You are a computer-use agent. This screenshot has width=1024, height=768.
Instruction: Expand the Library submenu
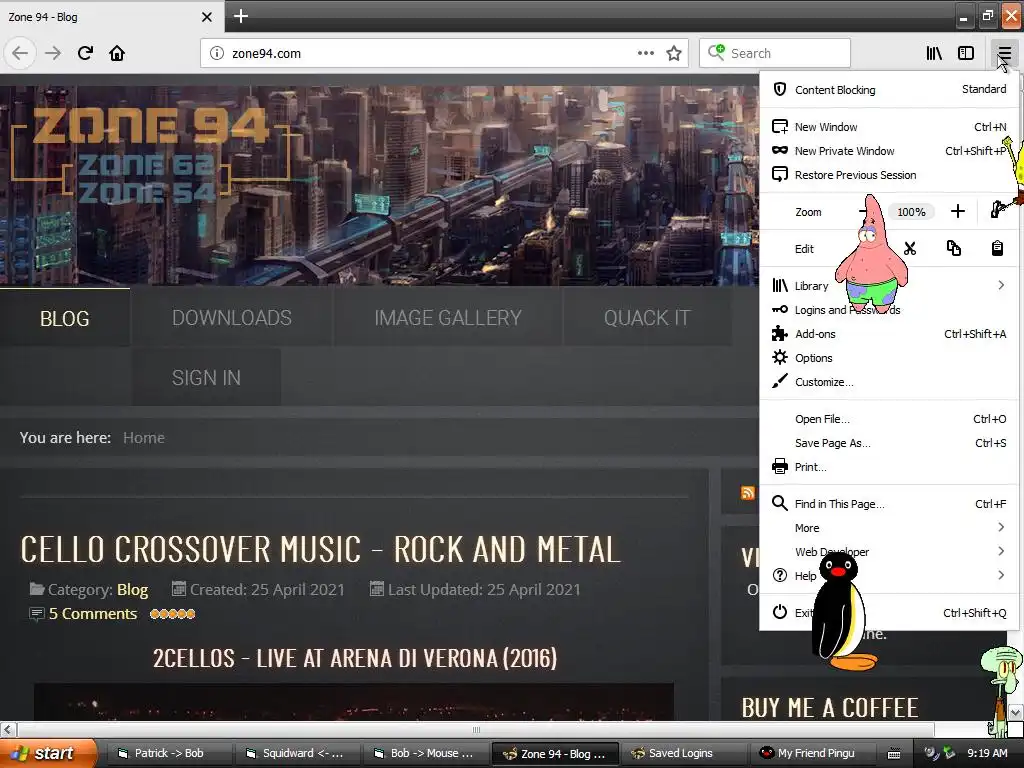pos(889,285)
